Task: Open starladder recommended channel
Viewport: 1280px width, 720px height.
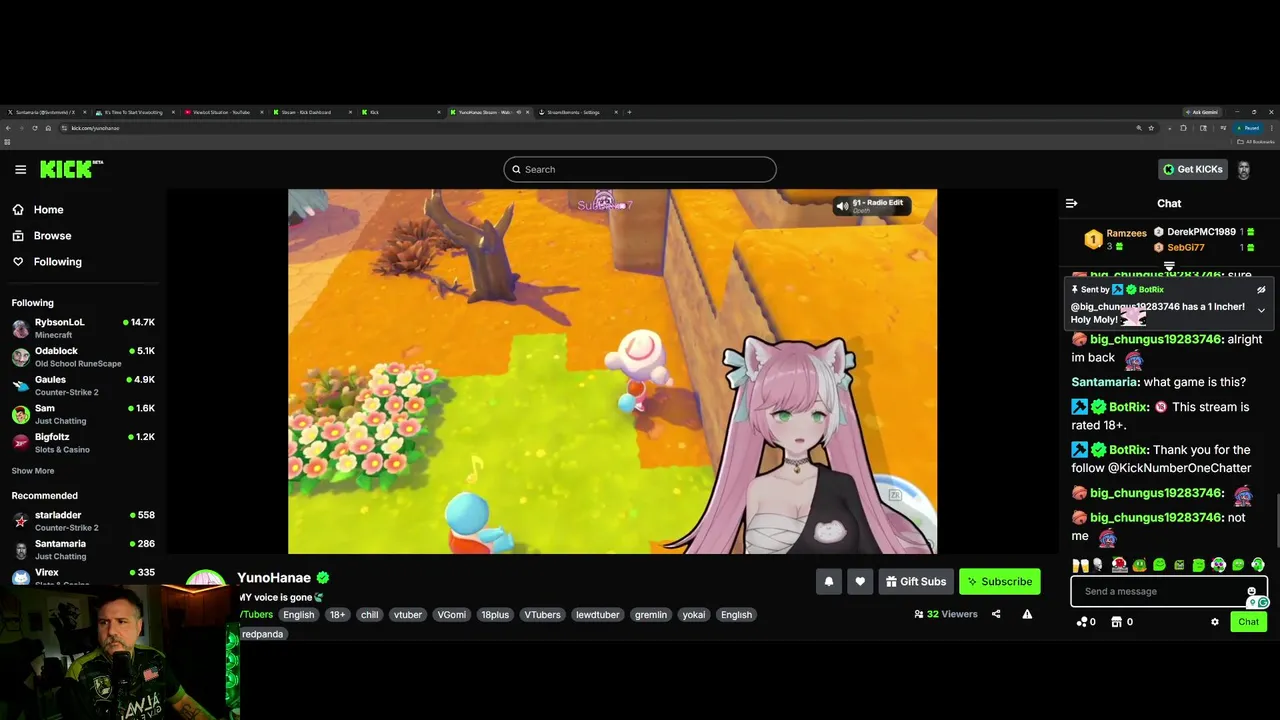Action: [82, 521]
